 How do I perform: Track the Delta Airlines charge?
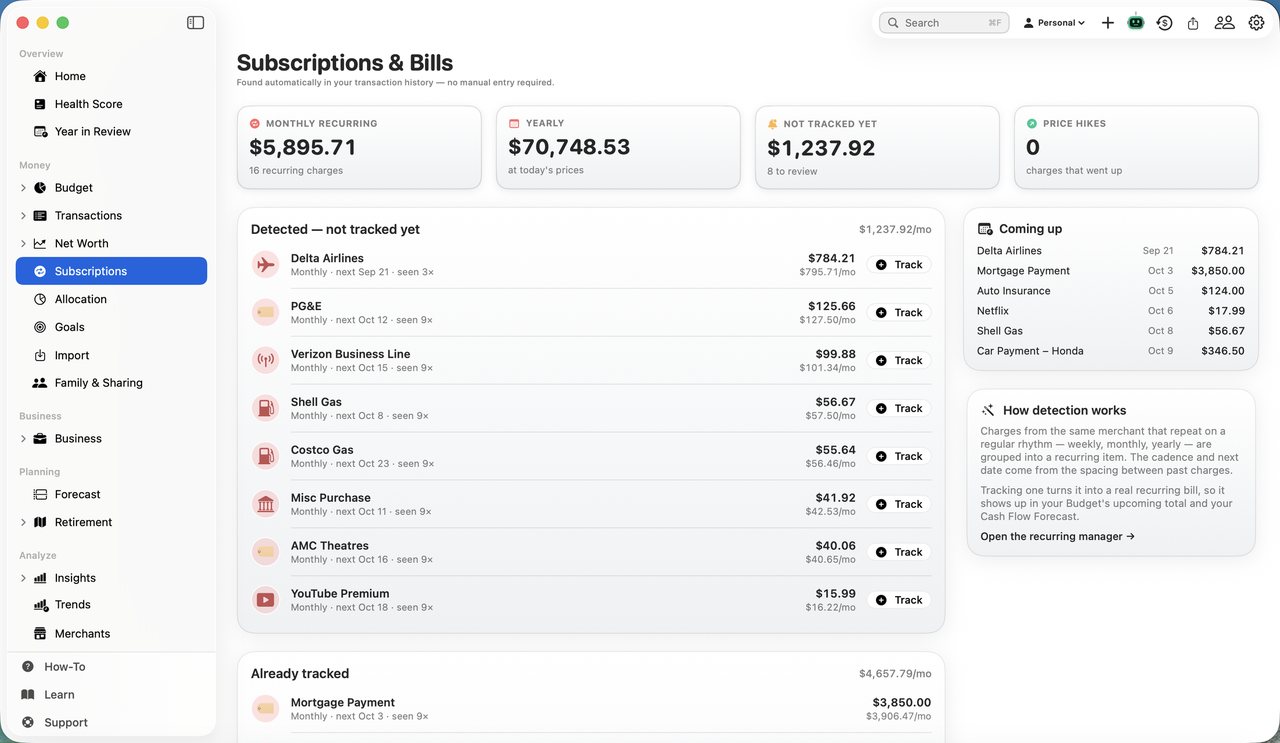pyautogui.click(x=899, y=265)
